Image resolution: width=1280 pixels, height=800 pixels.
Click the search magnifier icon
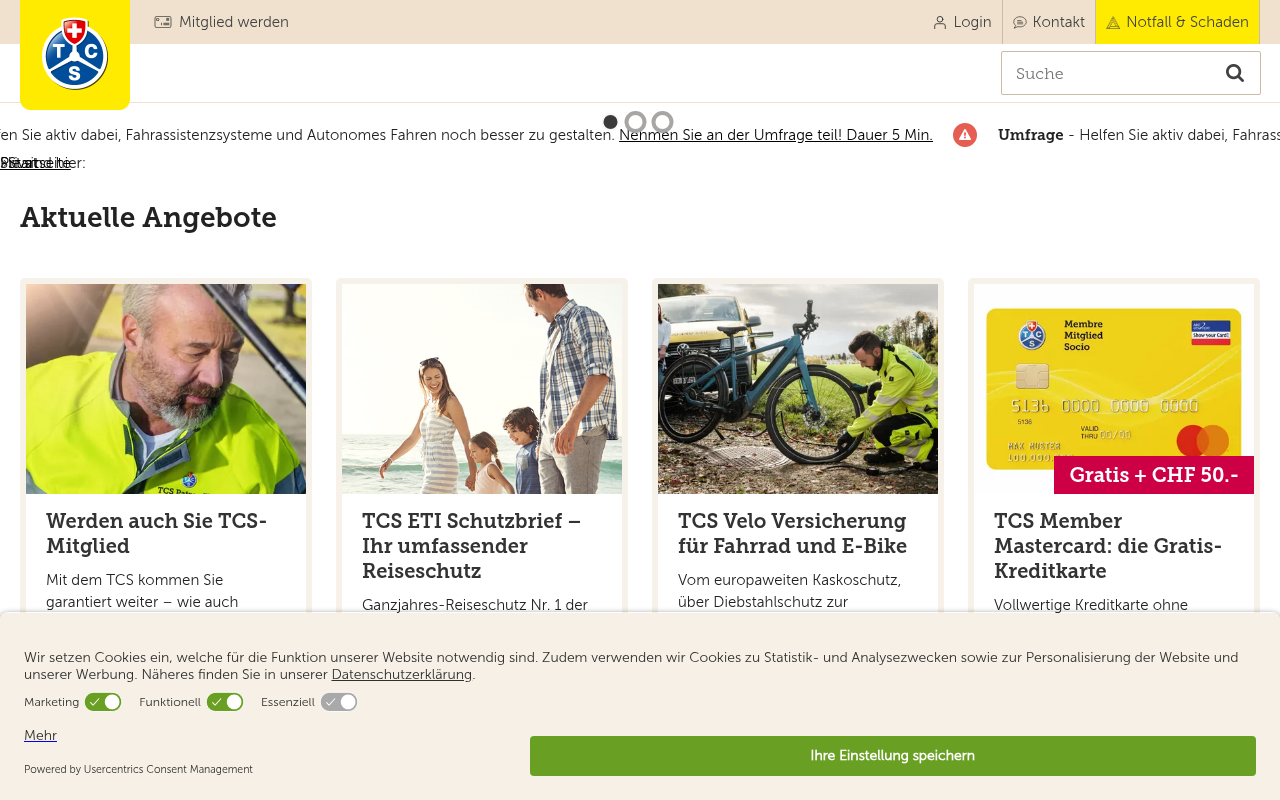[1235, 73]
